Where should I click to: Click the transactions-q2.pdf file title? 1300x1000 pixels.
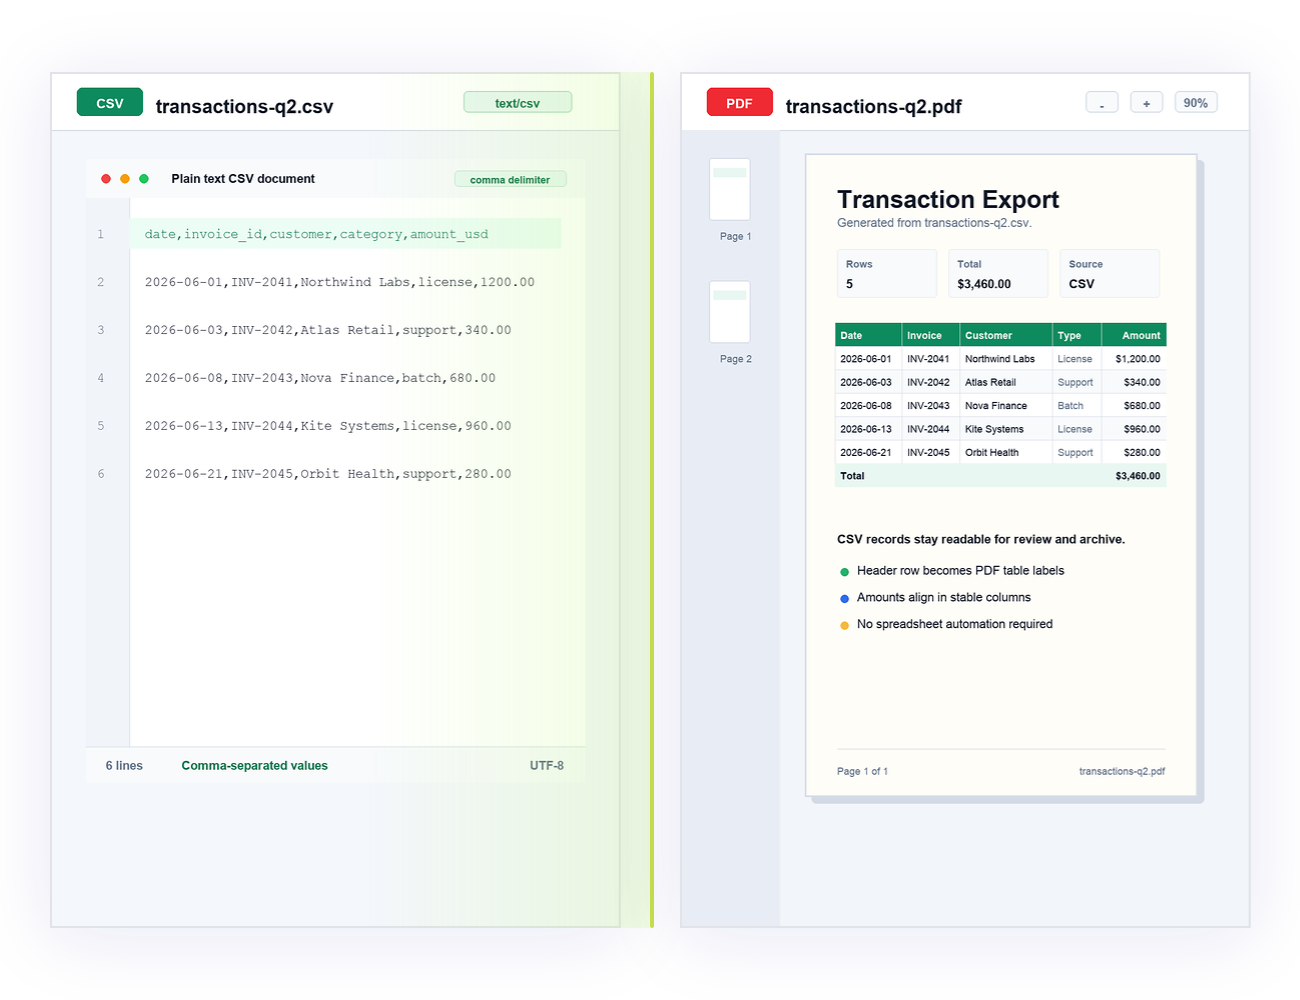coord(874,107)
